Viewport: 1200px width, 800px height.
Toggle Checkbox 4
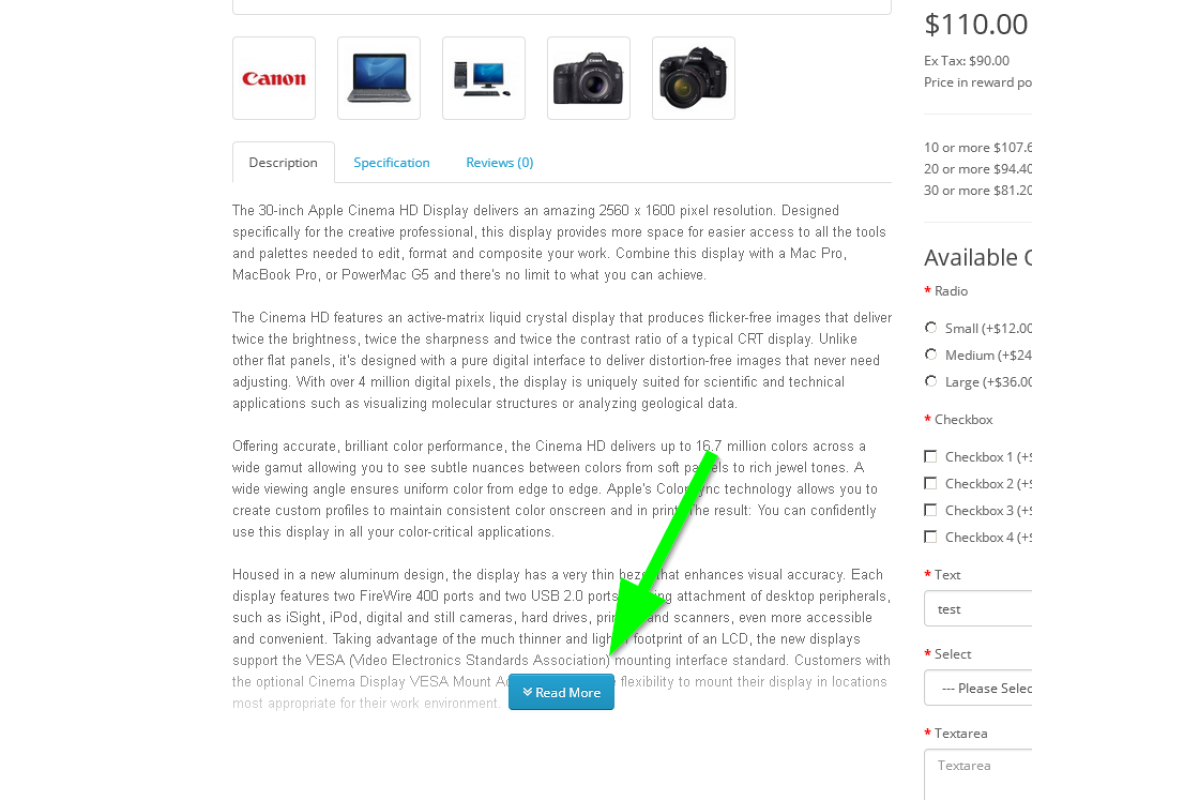pos(931,537)
